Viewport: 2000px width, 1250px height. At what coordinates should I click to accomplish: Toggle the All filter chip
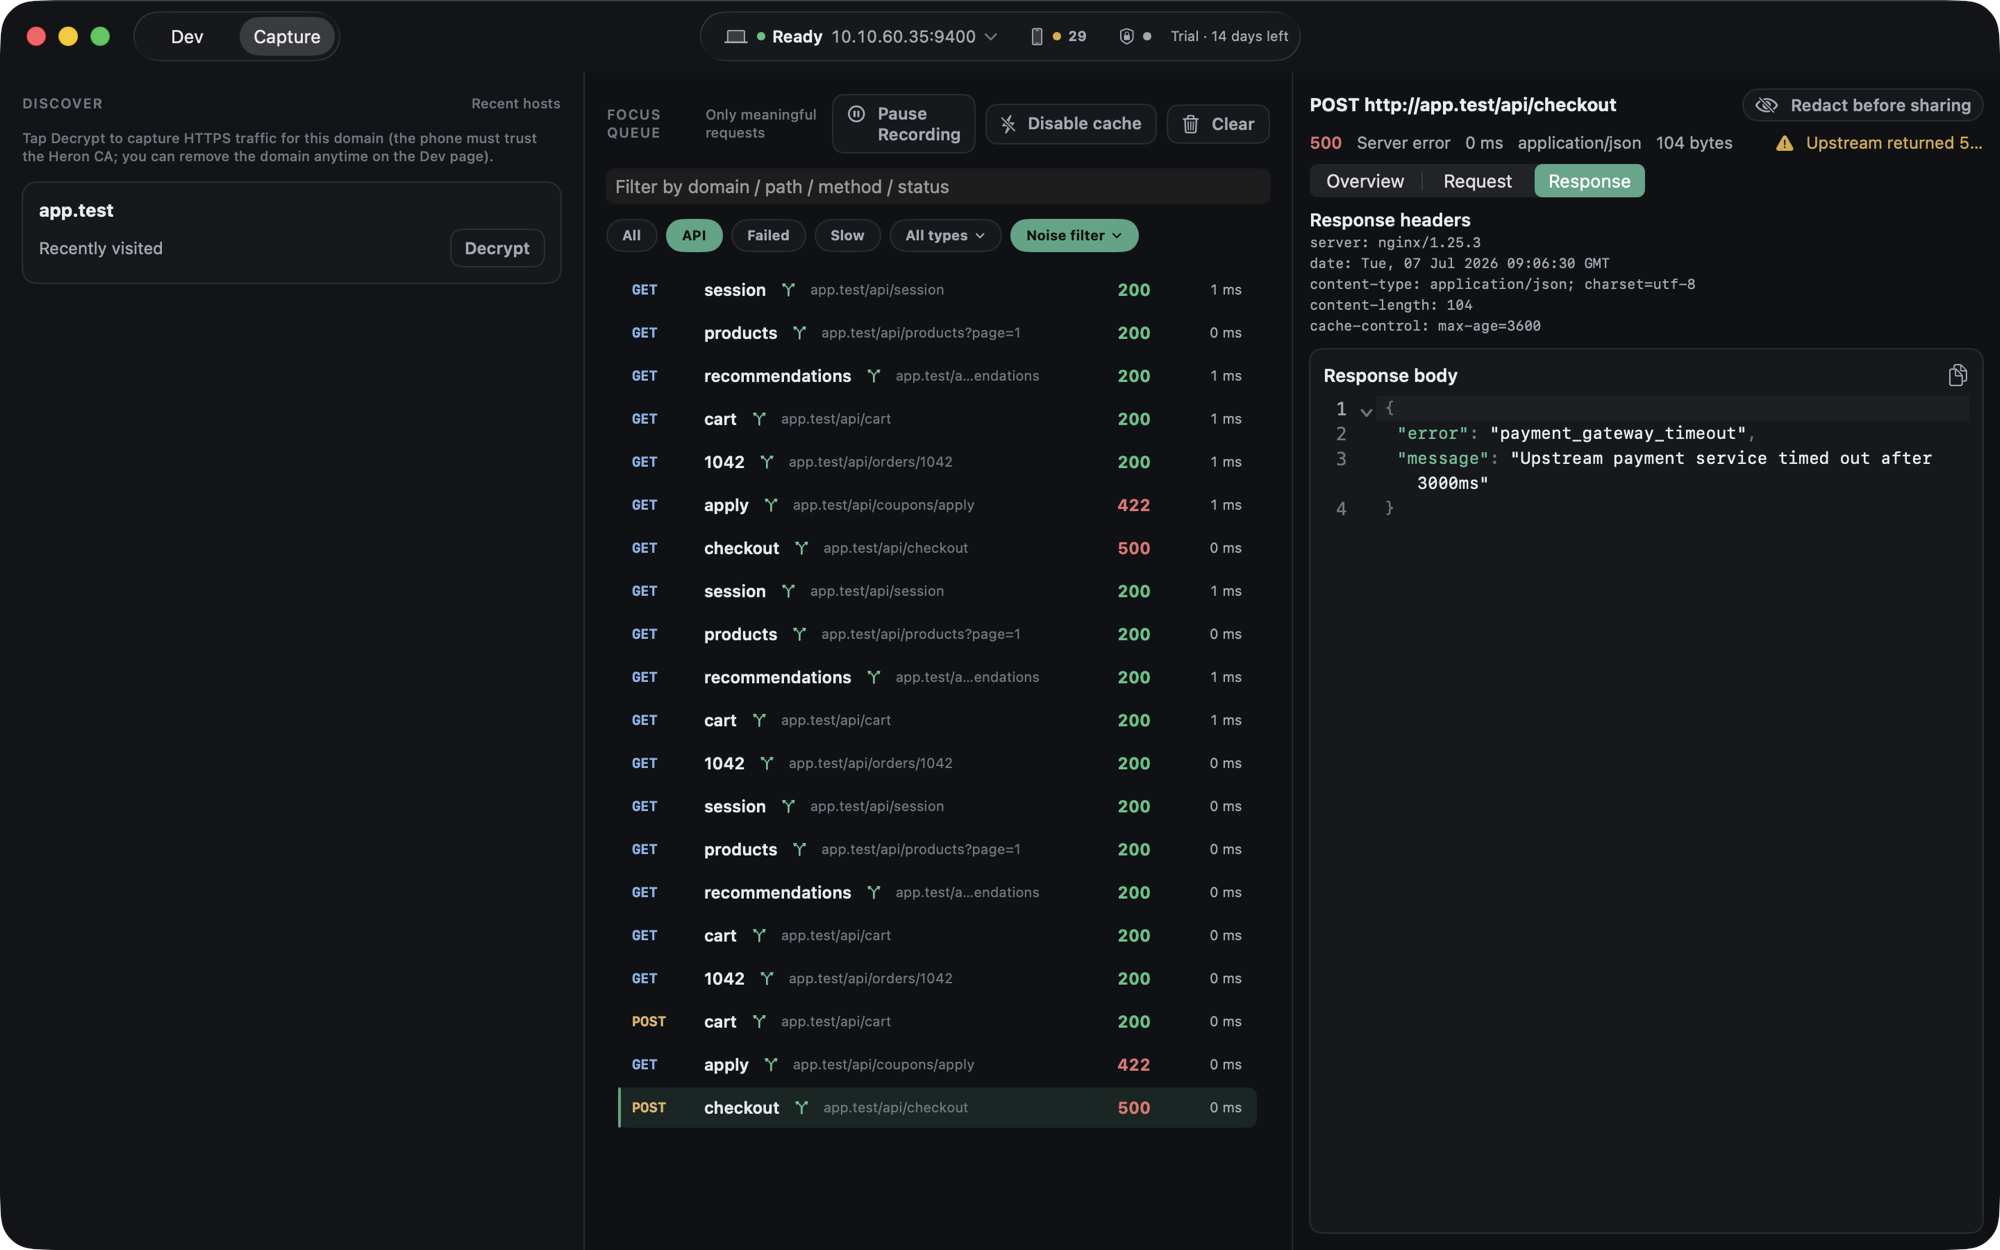coord(631,235)
